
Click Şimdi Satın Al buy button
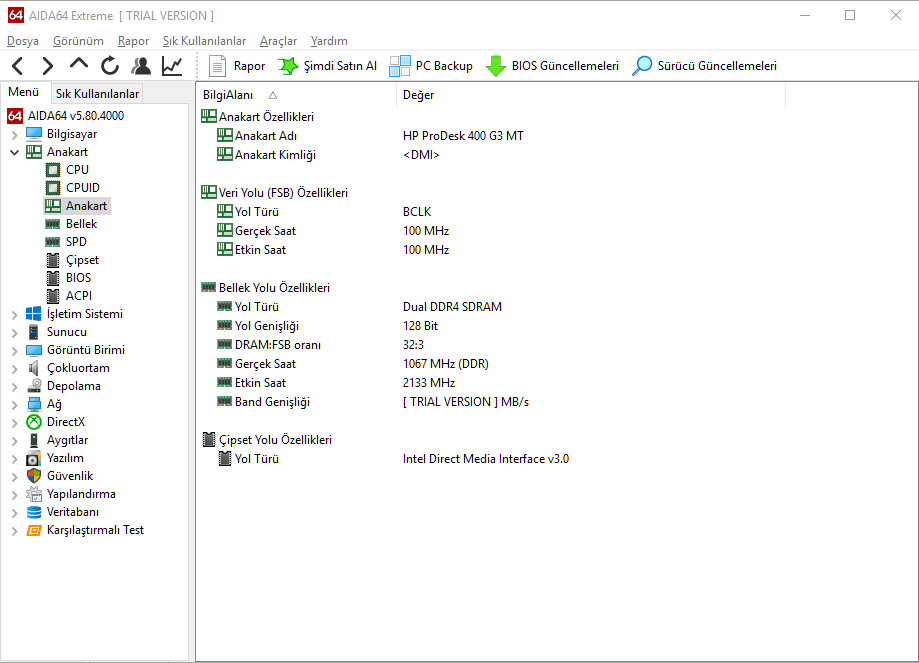tap(327, 66)
